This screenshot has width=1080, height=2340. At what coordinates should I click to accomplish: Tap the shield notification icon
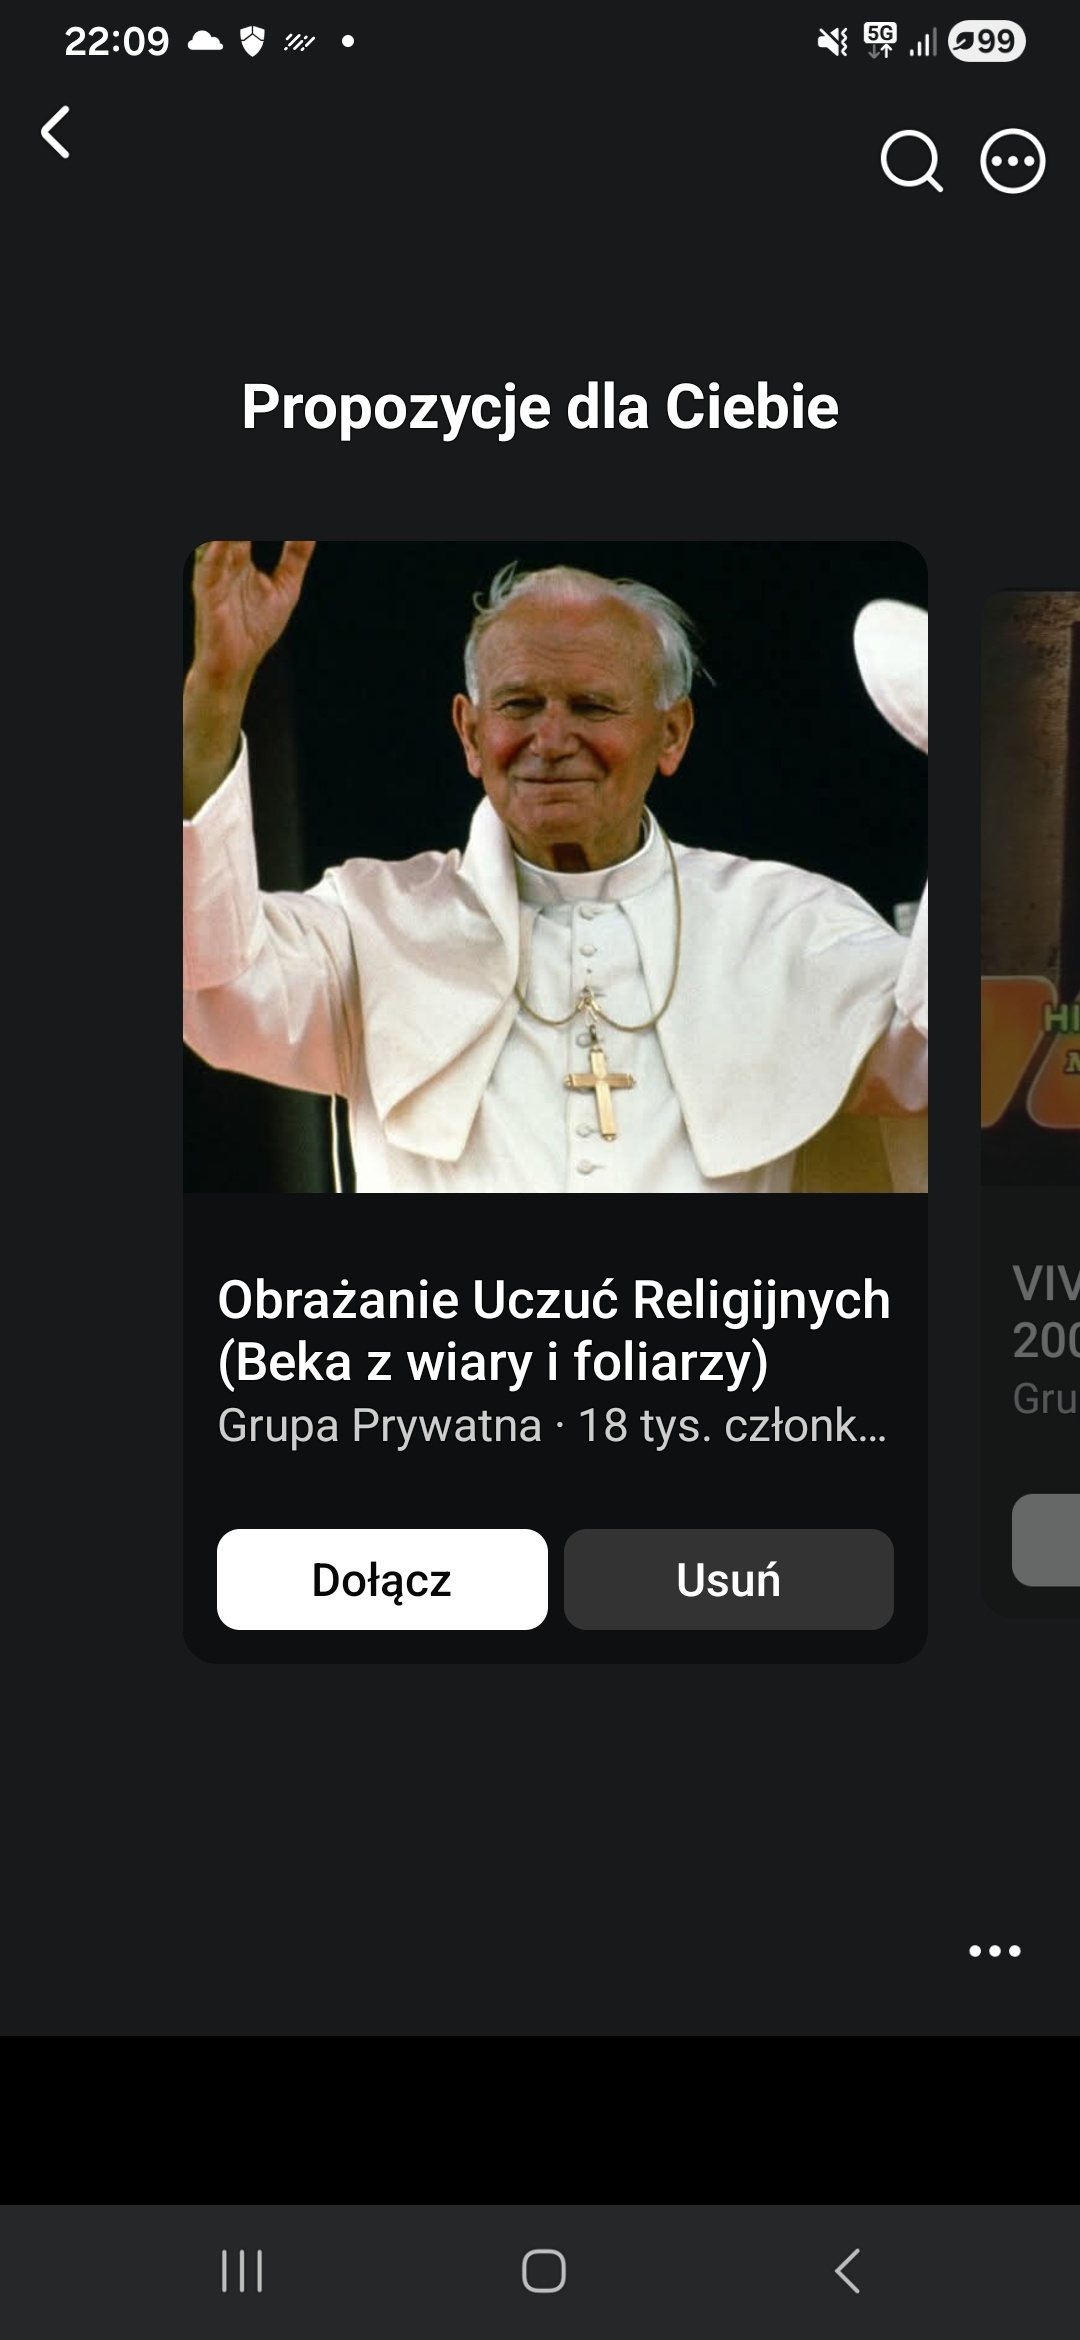pos(253,41)
